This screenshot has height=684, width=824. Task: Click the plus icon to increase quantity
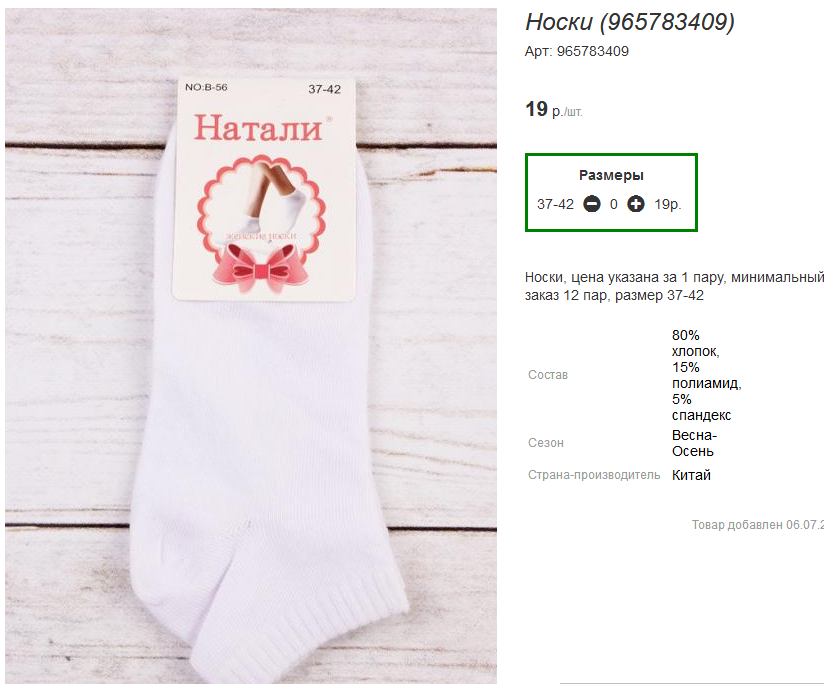tap(636, 204)
